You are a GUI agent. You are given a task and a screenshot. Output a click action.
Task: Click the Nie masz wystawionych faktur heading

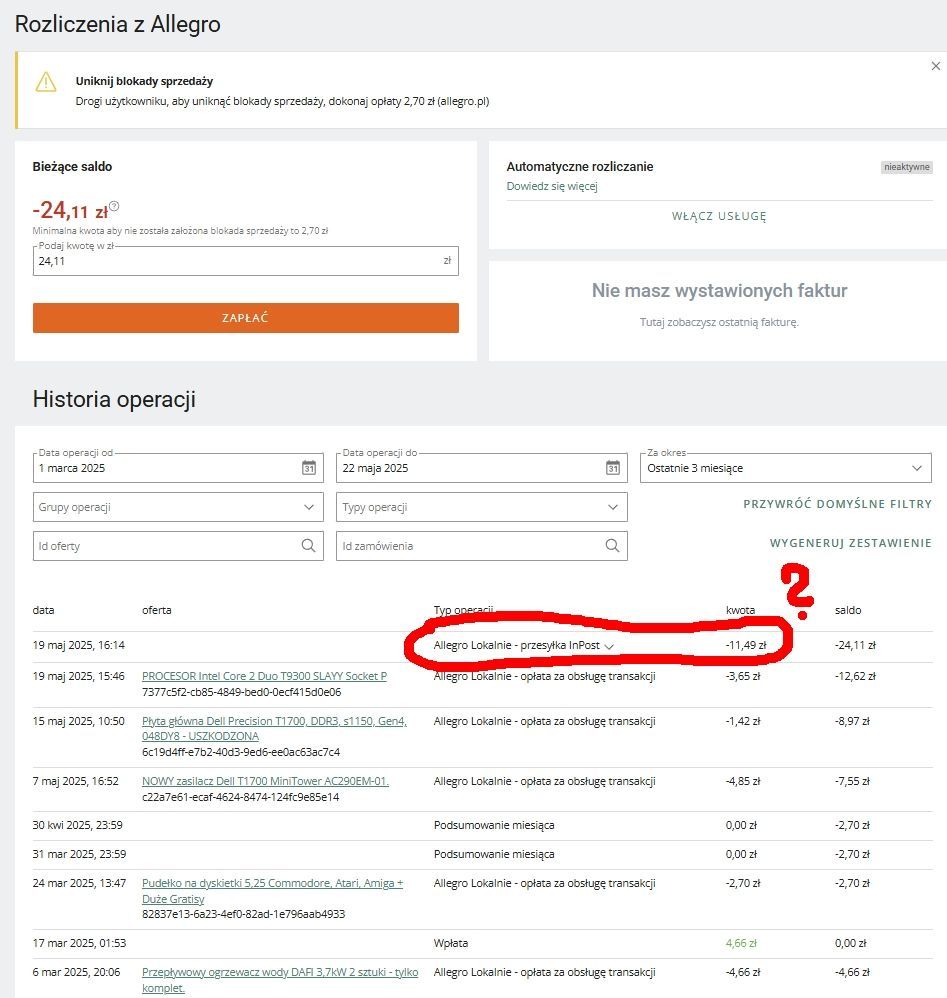coord(720,291)
